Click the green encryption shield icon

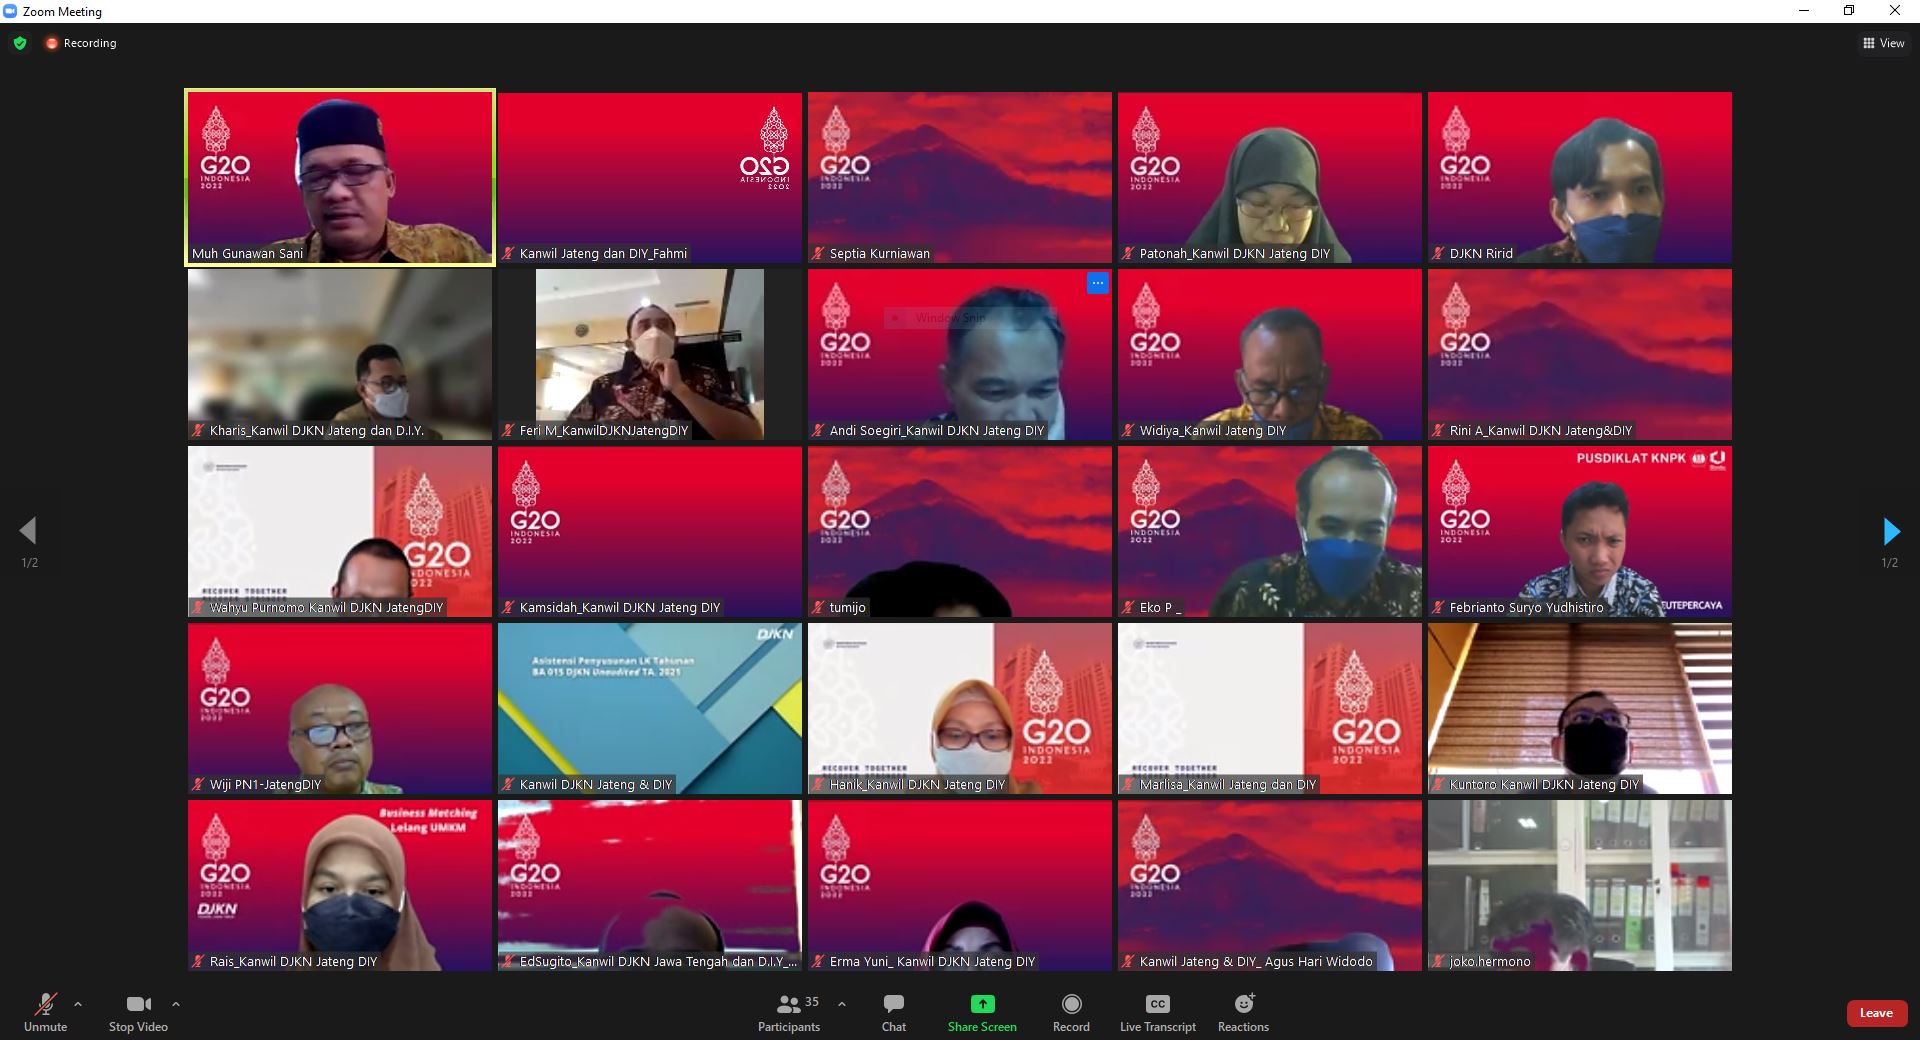[x=20, y=43]
